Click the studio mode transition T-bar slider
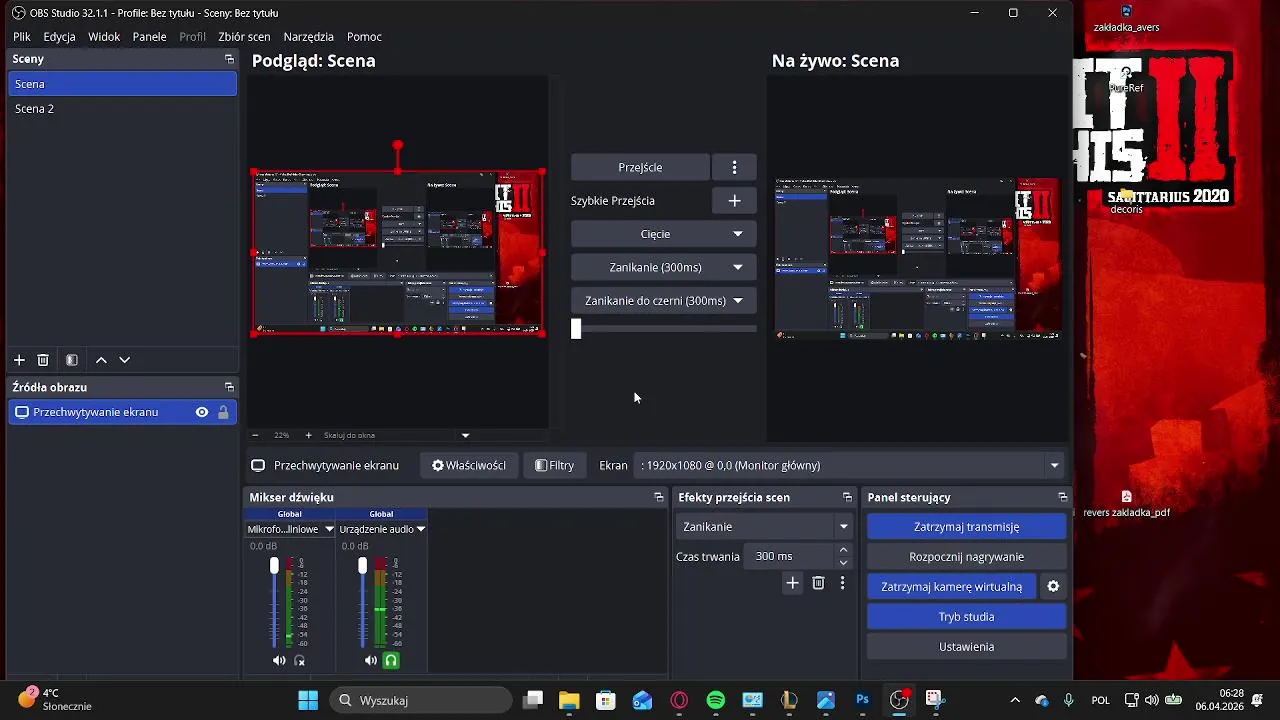Image resolution: width=1280 pixels, height=720 pixels. (x=576, y=329)
